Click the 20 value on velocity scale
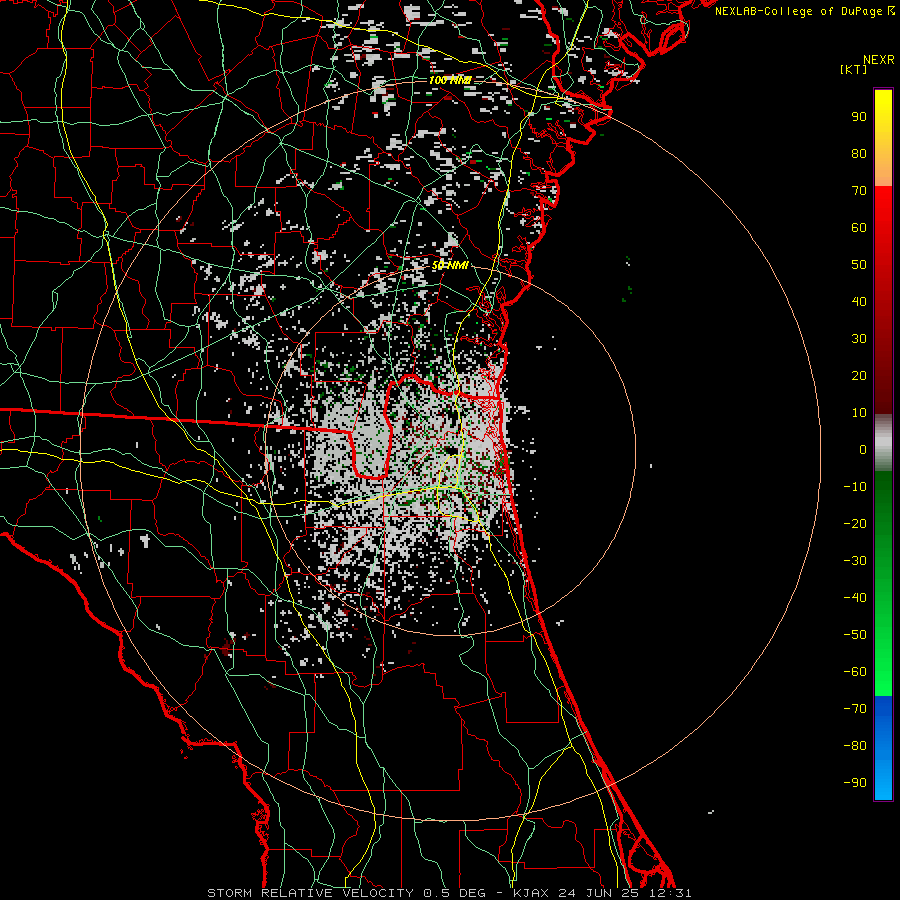This screenshot has height=900, width=900. point(859,376)
